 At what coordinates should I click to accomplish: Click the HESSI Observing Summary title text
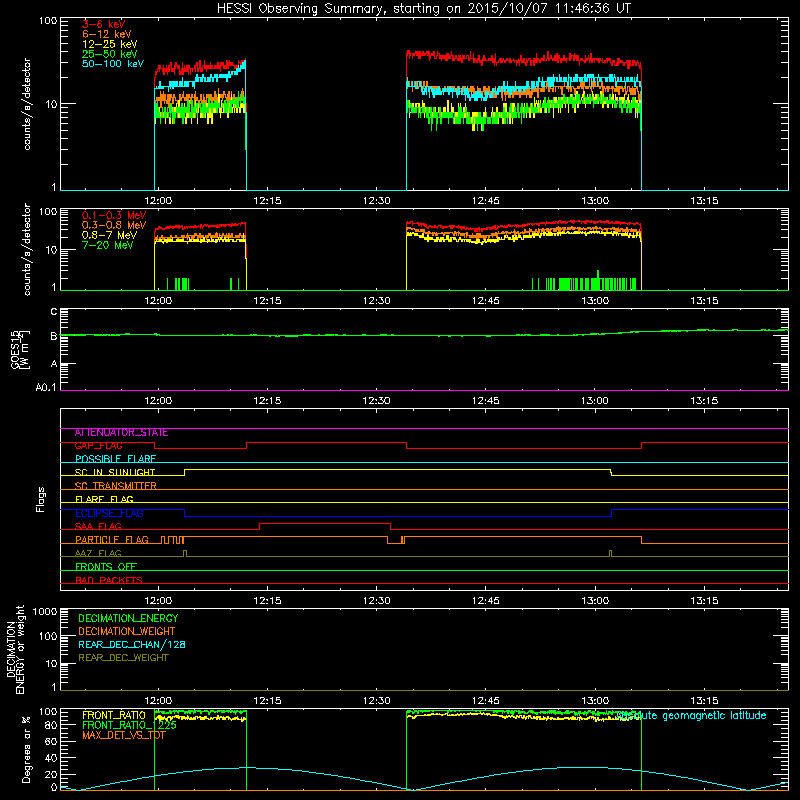point(424,9)
